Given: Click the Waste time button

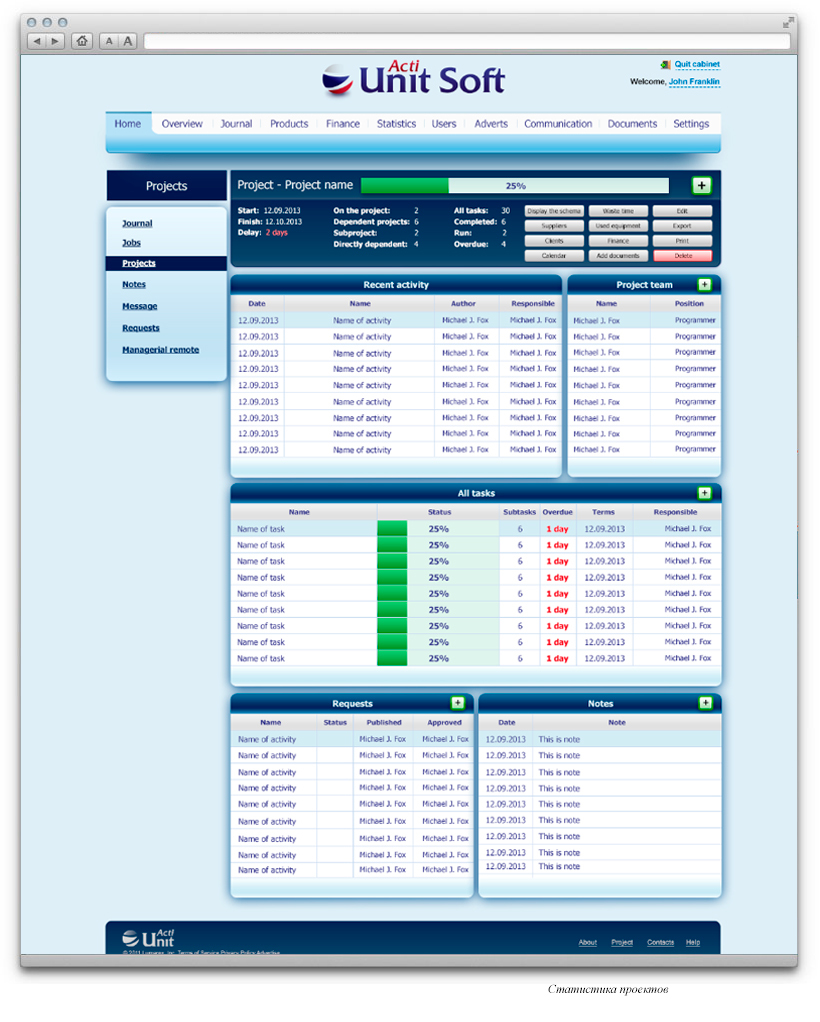Looking at the screenshot, I should click(618, 211).
